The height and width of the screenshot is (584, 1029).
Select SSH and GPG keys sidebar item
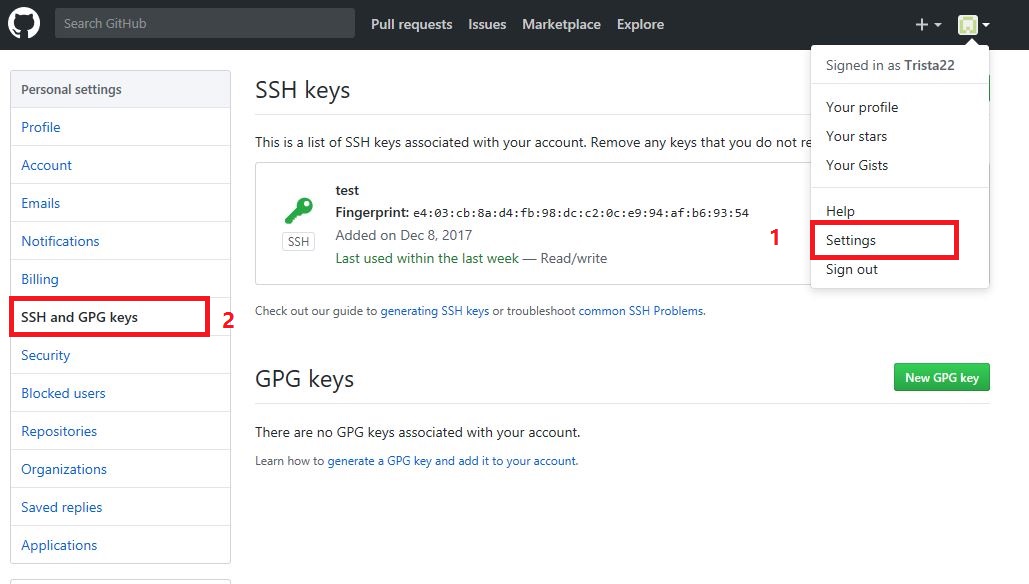120,318
